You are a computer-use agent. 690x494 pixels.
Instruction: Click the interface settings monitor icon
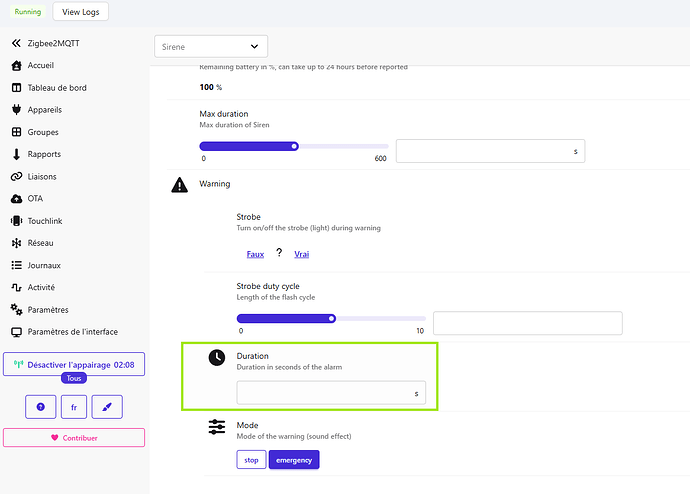pyautogui.click(x=16, y=332)
